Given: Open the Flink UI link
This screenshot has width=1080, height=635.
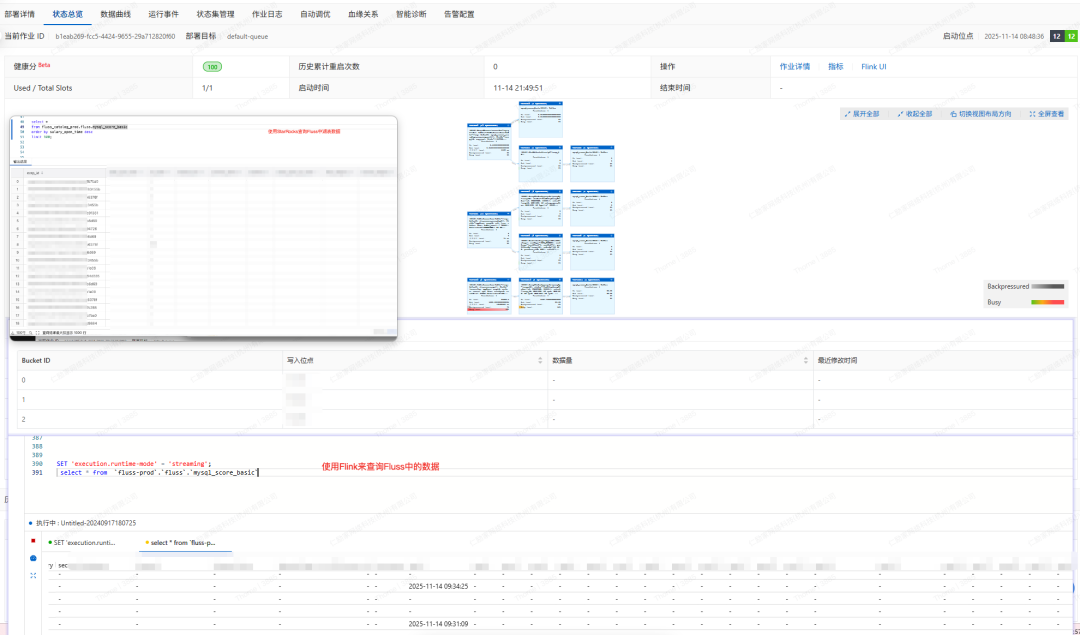Looking at the screenshot, I should (x=873, y=67).
